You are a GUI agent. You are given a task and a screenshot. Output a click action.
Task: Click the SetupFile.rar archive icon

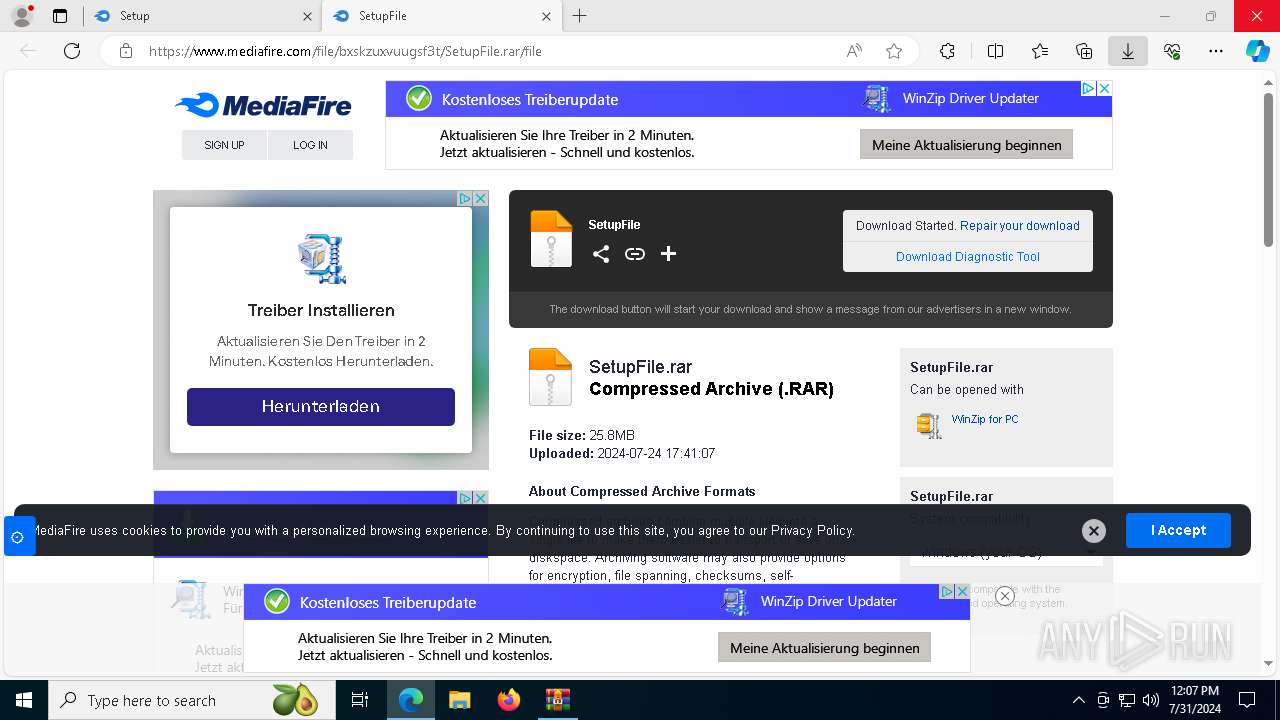(550, 377)
